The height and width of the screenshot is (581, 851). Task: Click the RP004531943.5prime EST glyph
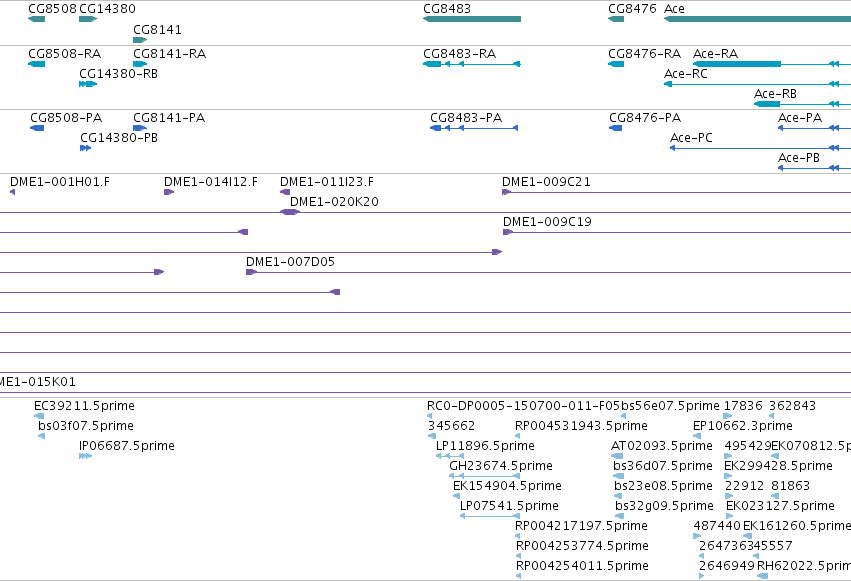(518, 436)
